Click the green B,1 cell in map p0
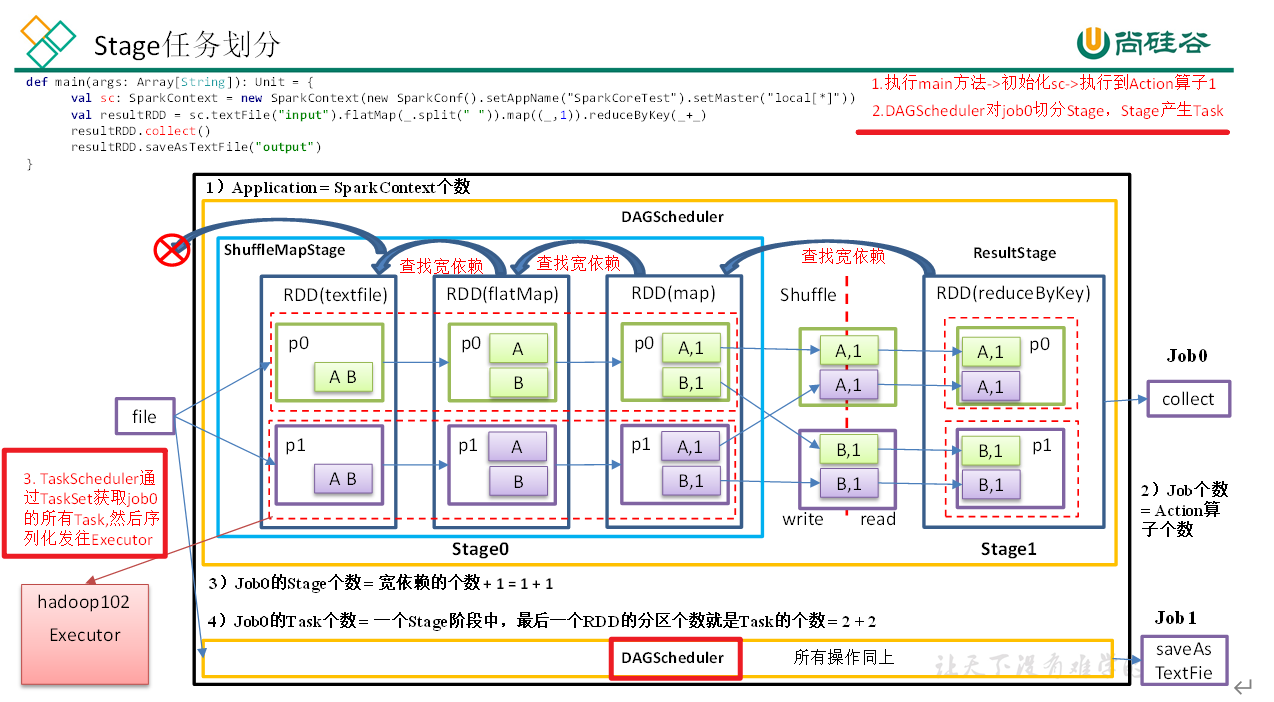The width and height of the screenshot is (1274, 702). tap(691, 382)
